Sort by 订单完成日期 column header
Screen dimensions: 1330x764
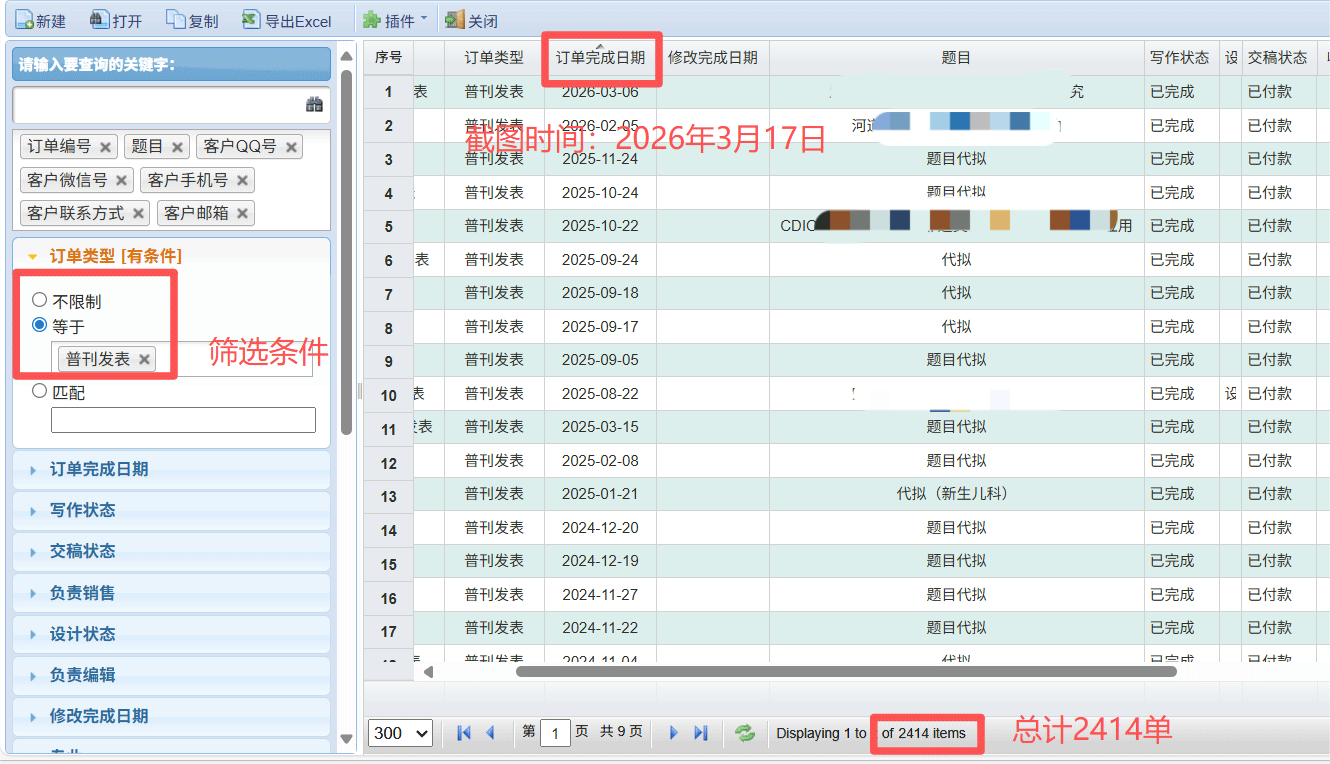600,58
